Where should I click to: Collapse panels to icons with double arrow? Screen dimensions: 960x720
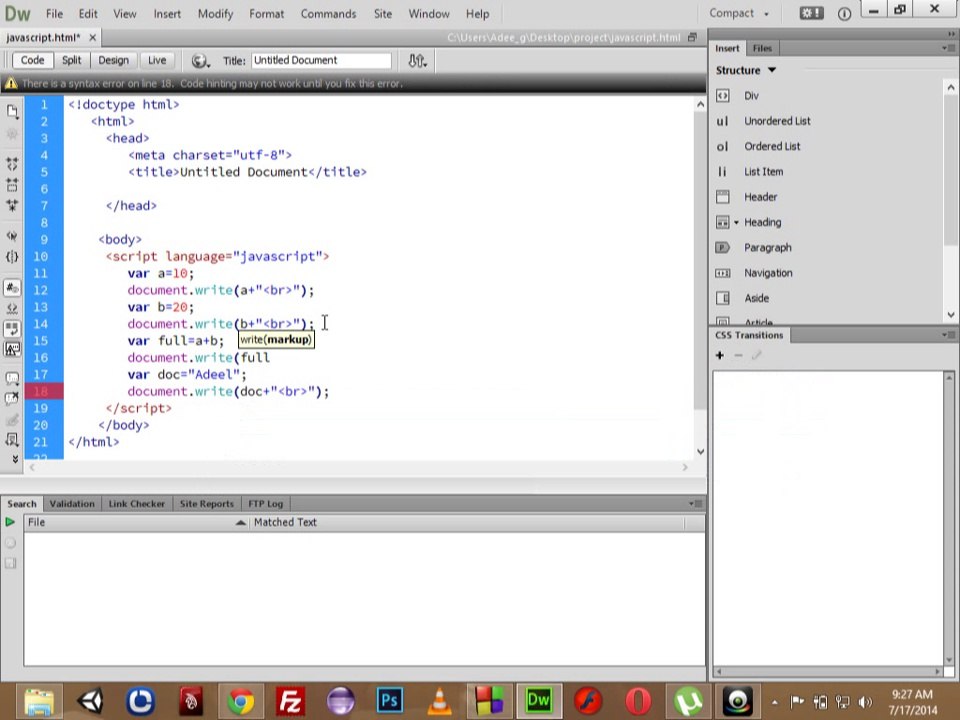pyautogui.click(x=951, y=34)
